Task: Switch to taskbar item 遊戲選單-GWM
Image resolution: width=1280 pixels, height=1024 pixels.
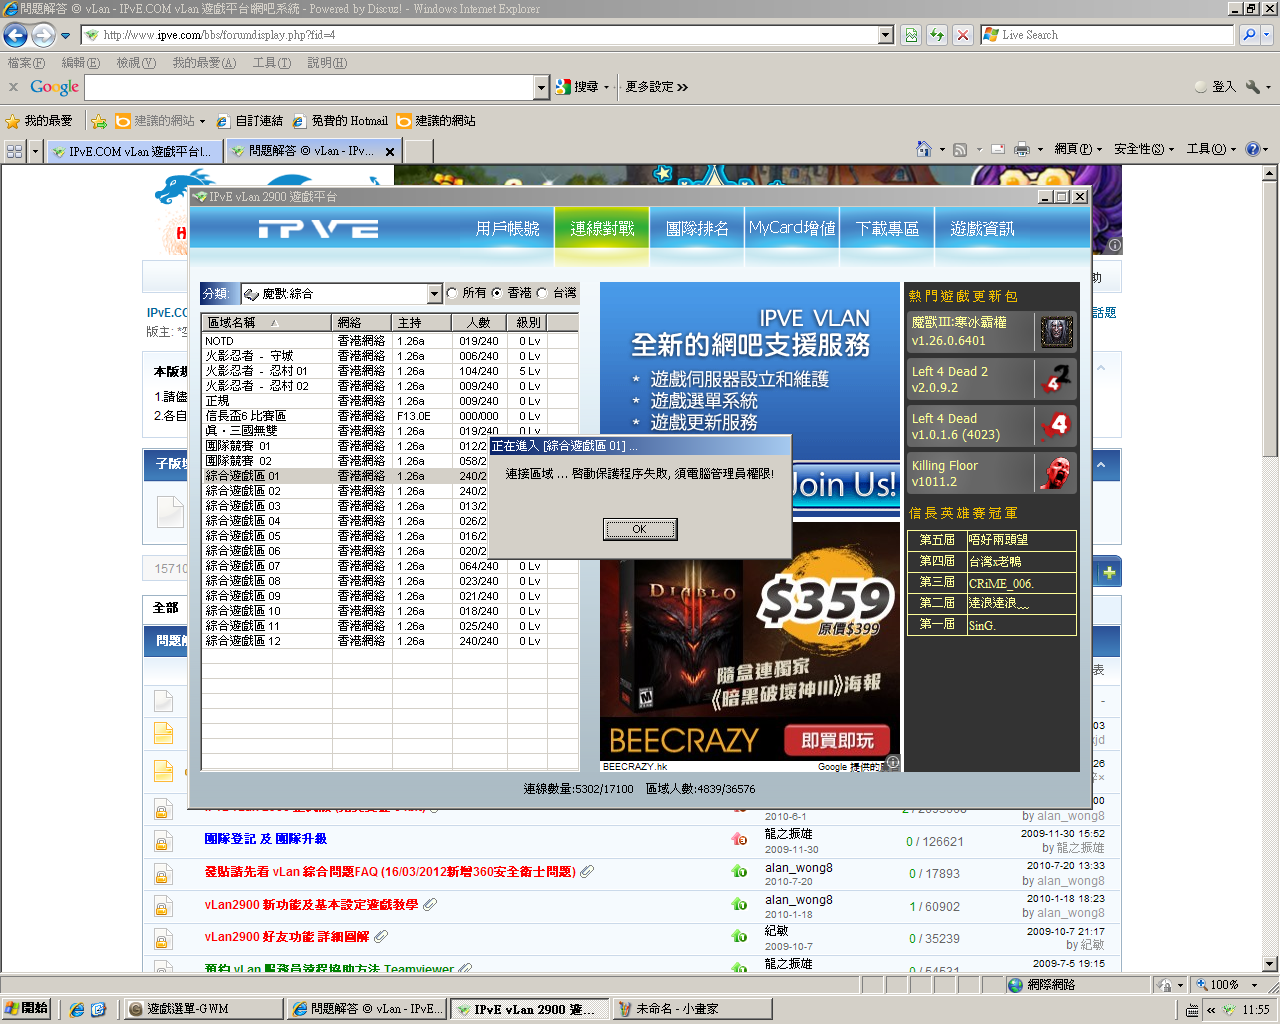Action: pos(204,1009)
